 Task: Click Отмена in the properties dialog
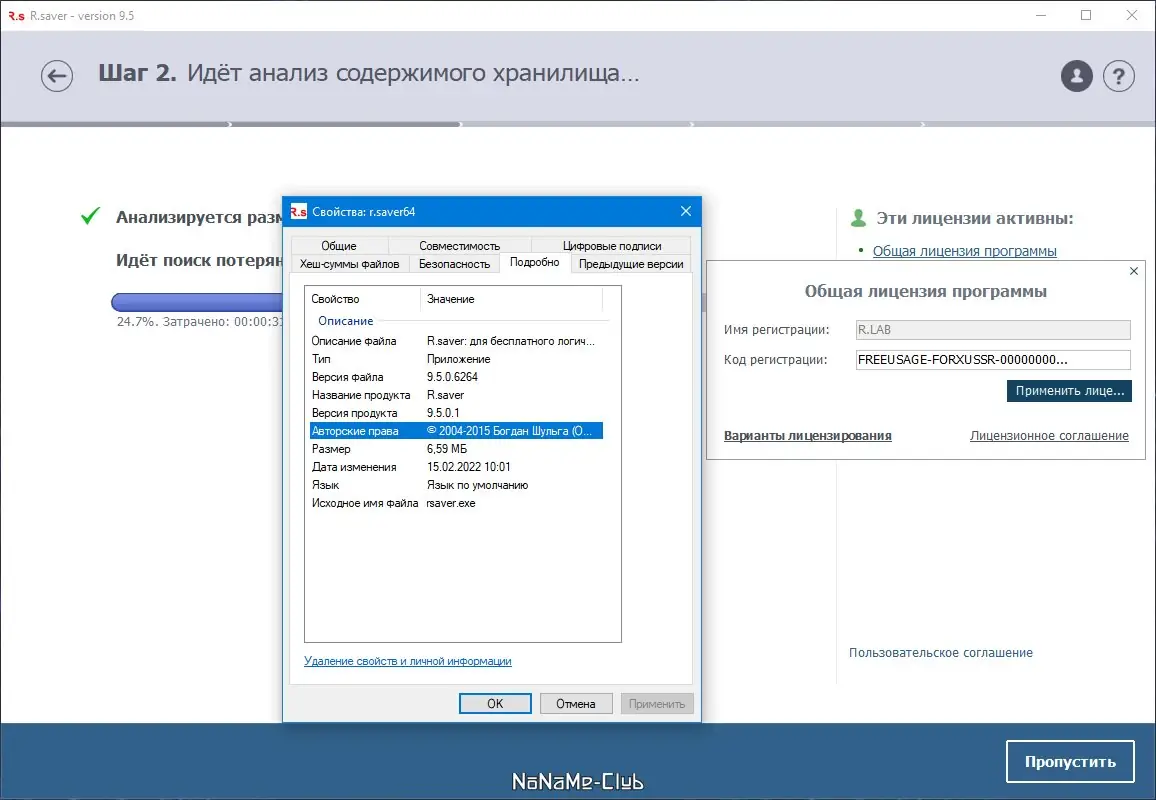[576, 703]
